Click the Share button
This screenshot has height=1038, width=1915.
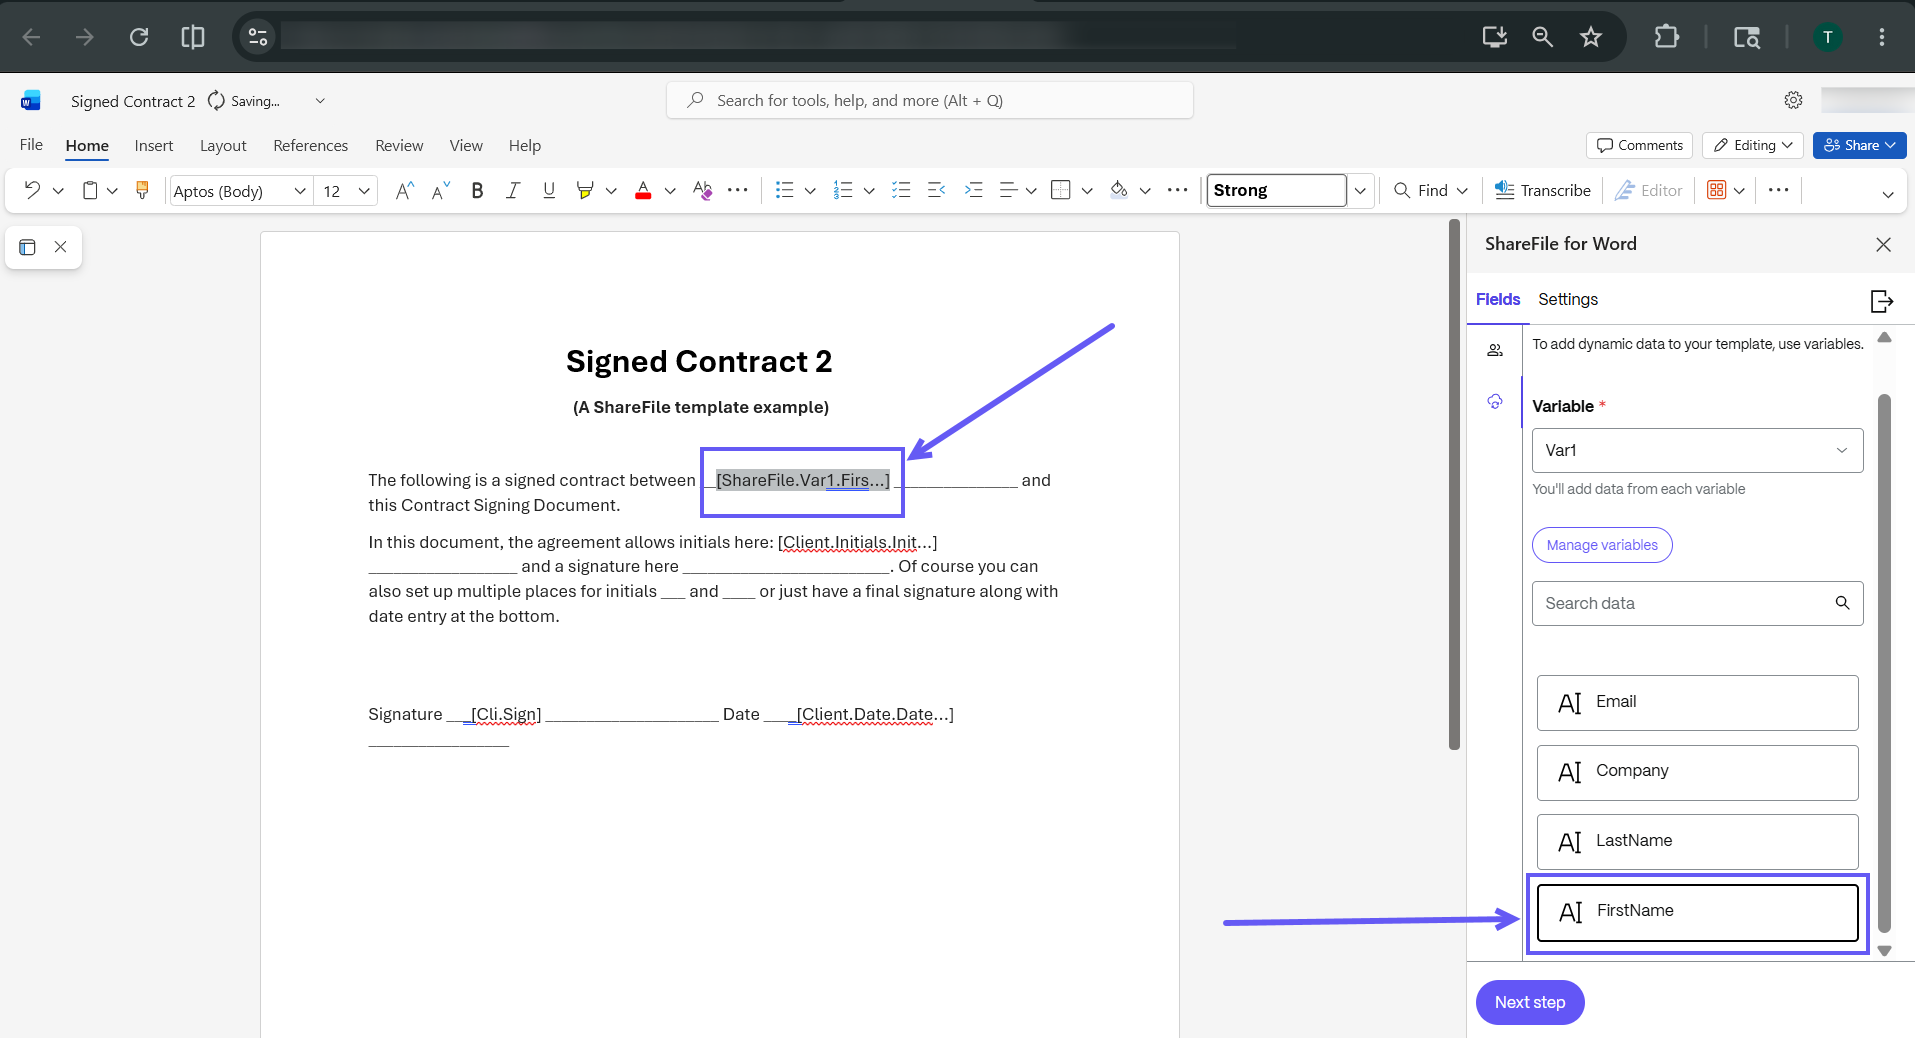click(1859, 145)
